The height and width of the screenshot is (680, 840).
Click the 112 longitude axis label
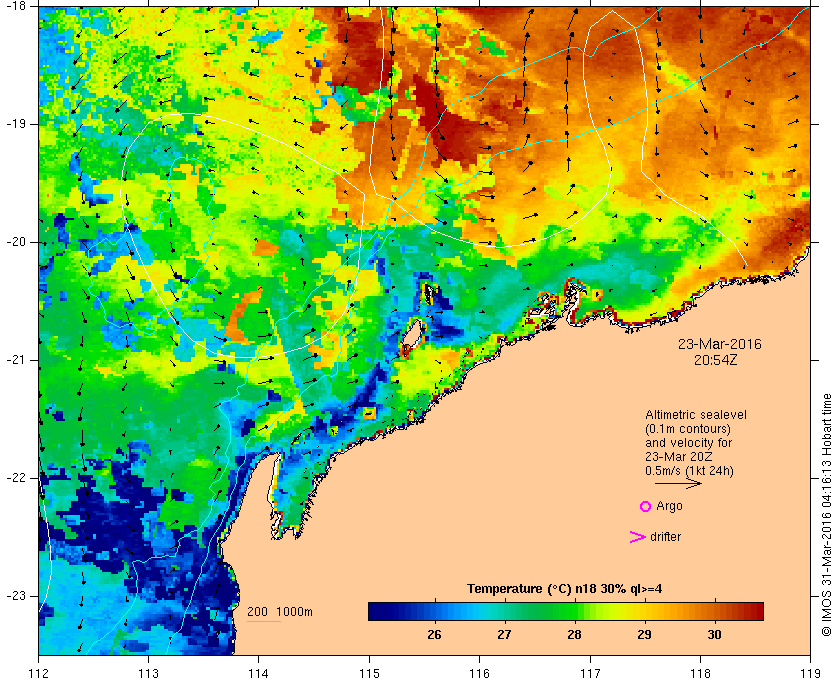click(x=39, y=672)
